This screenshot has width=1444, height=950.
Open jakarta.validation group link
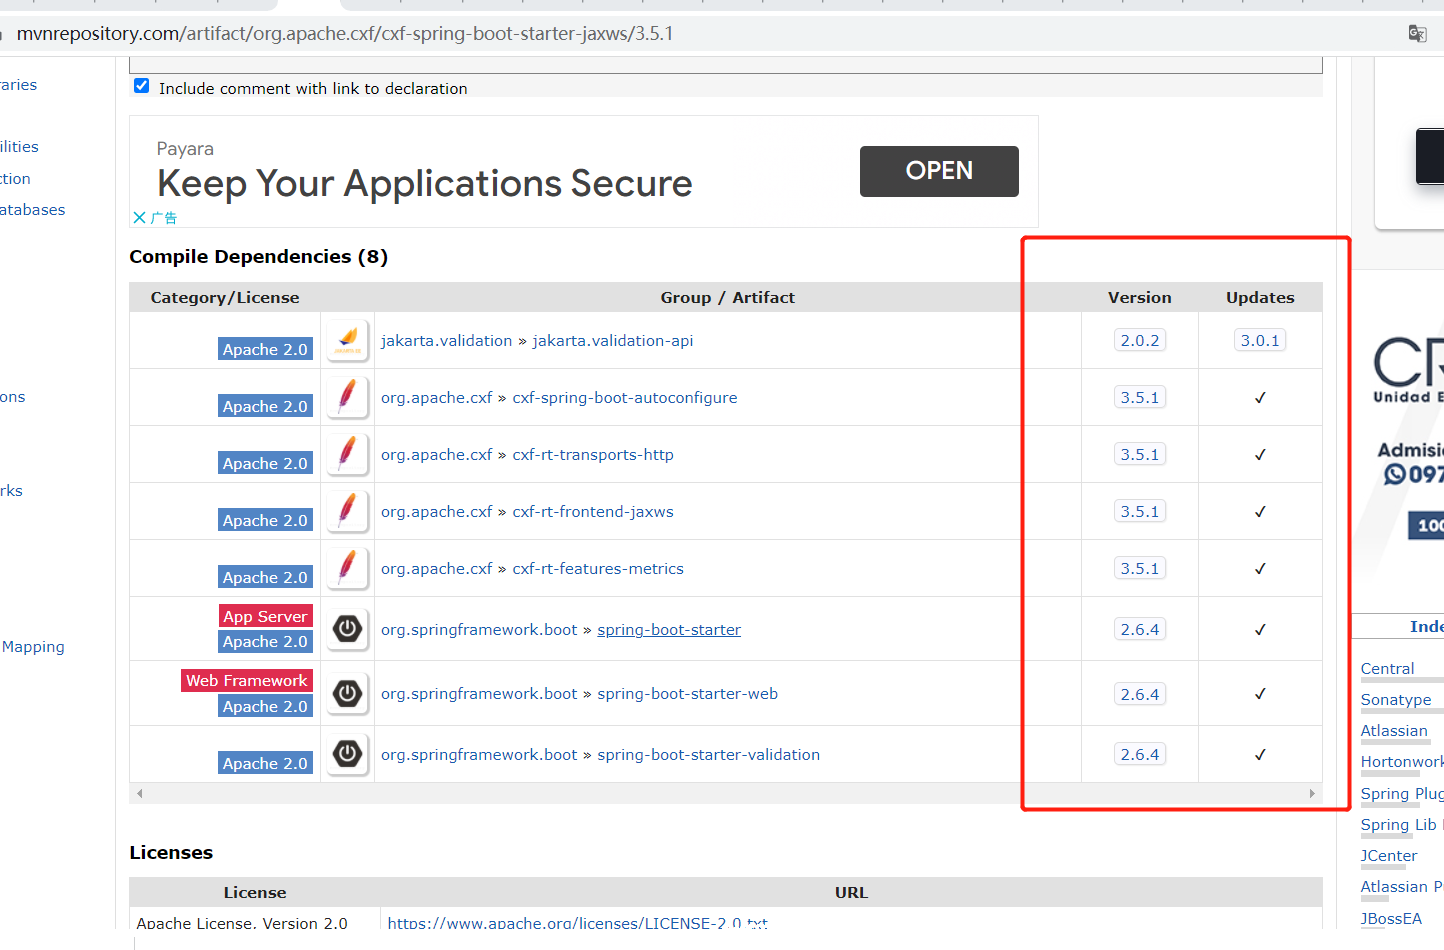click(x=446, y=341)
